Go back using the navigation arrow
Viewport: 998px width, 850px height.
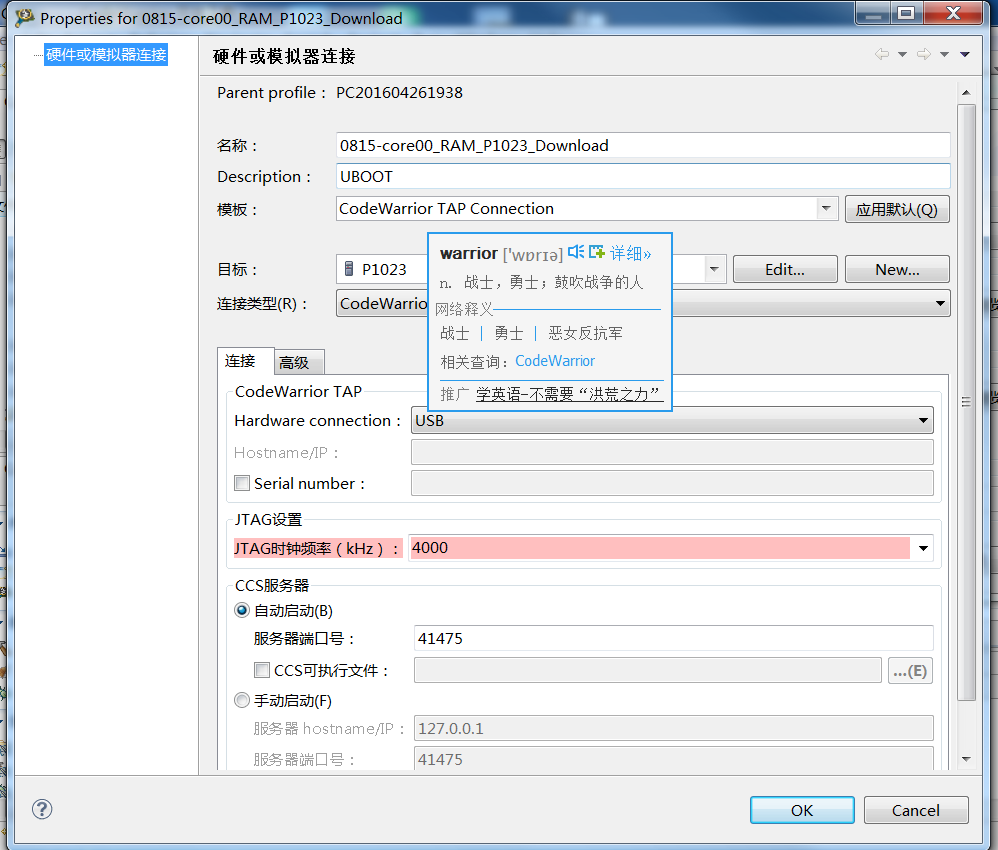(882, 54)
